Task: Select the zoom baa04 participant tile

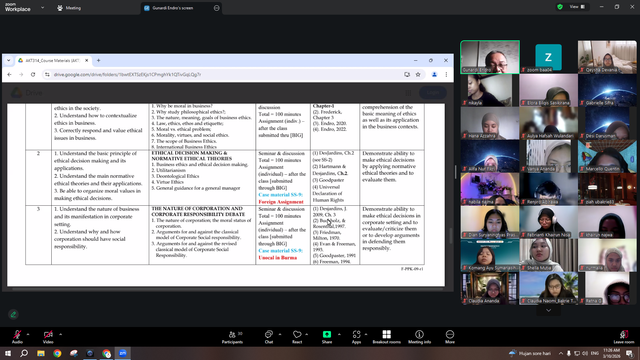Action: 548,57
